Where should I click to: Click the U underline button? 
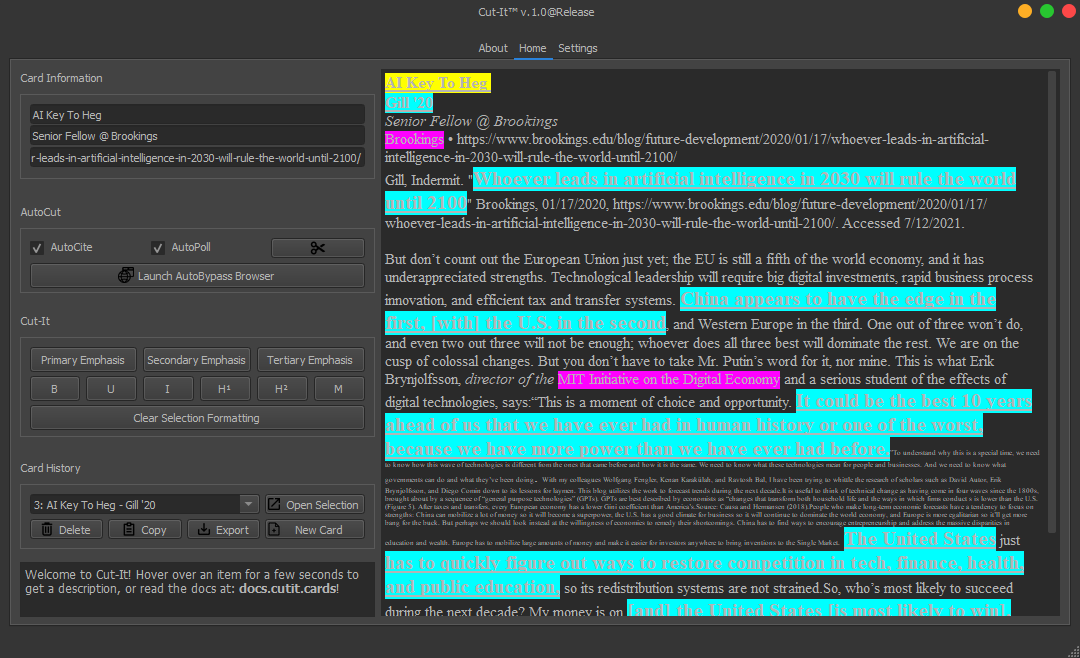click(x=111, y=389)
